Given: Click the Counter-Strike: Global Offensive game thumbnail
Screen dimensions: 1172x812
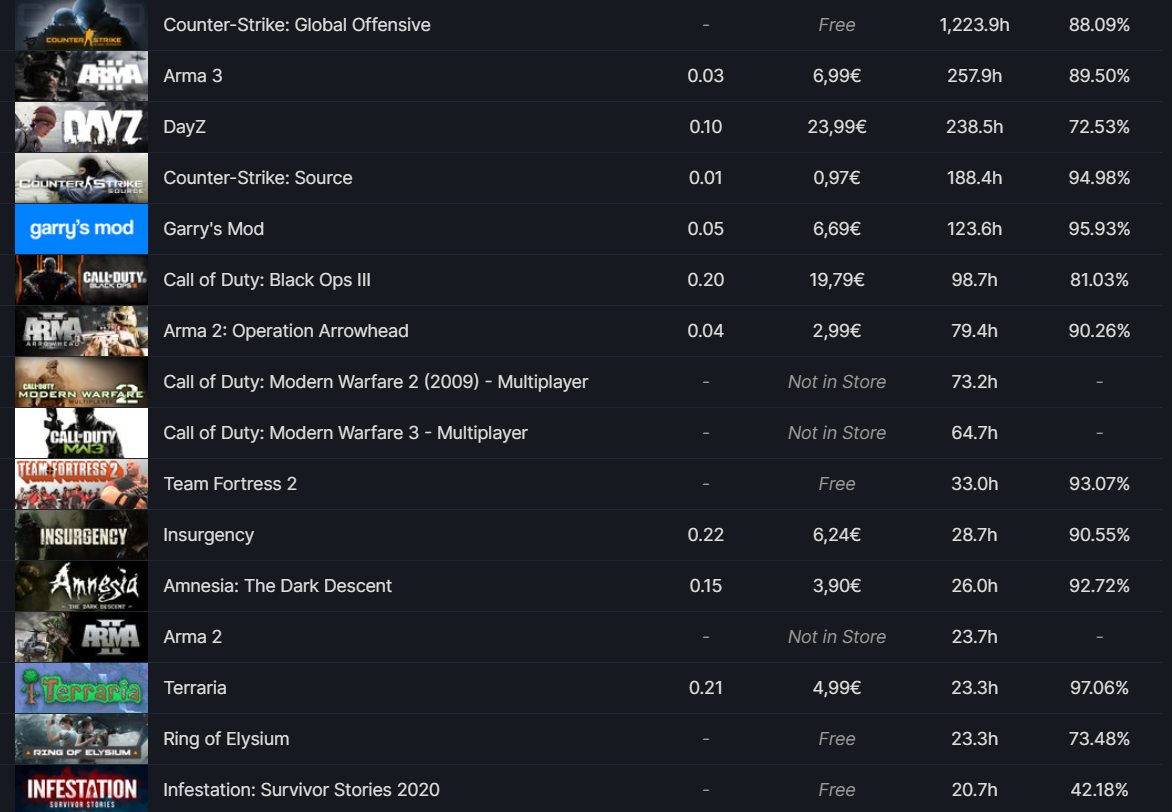Looking at the screenshot, I should click(81, 25).
